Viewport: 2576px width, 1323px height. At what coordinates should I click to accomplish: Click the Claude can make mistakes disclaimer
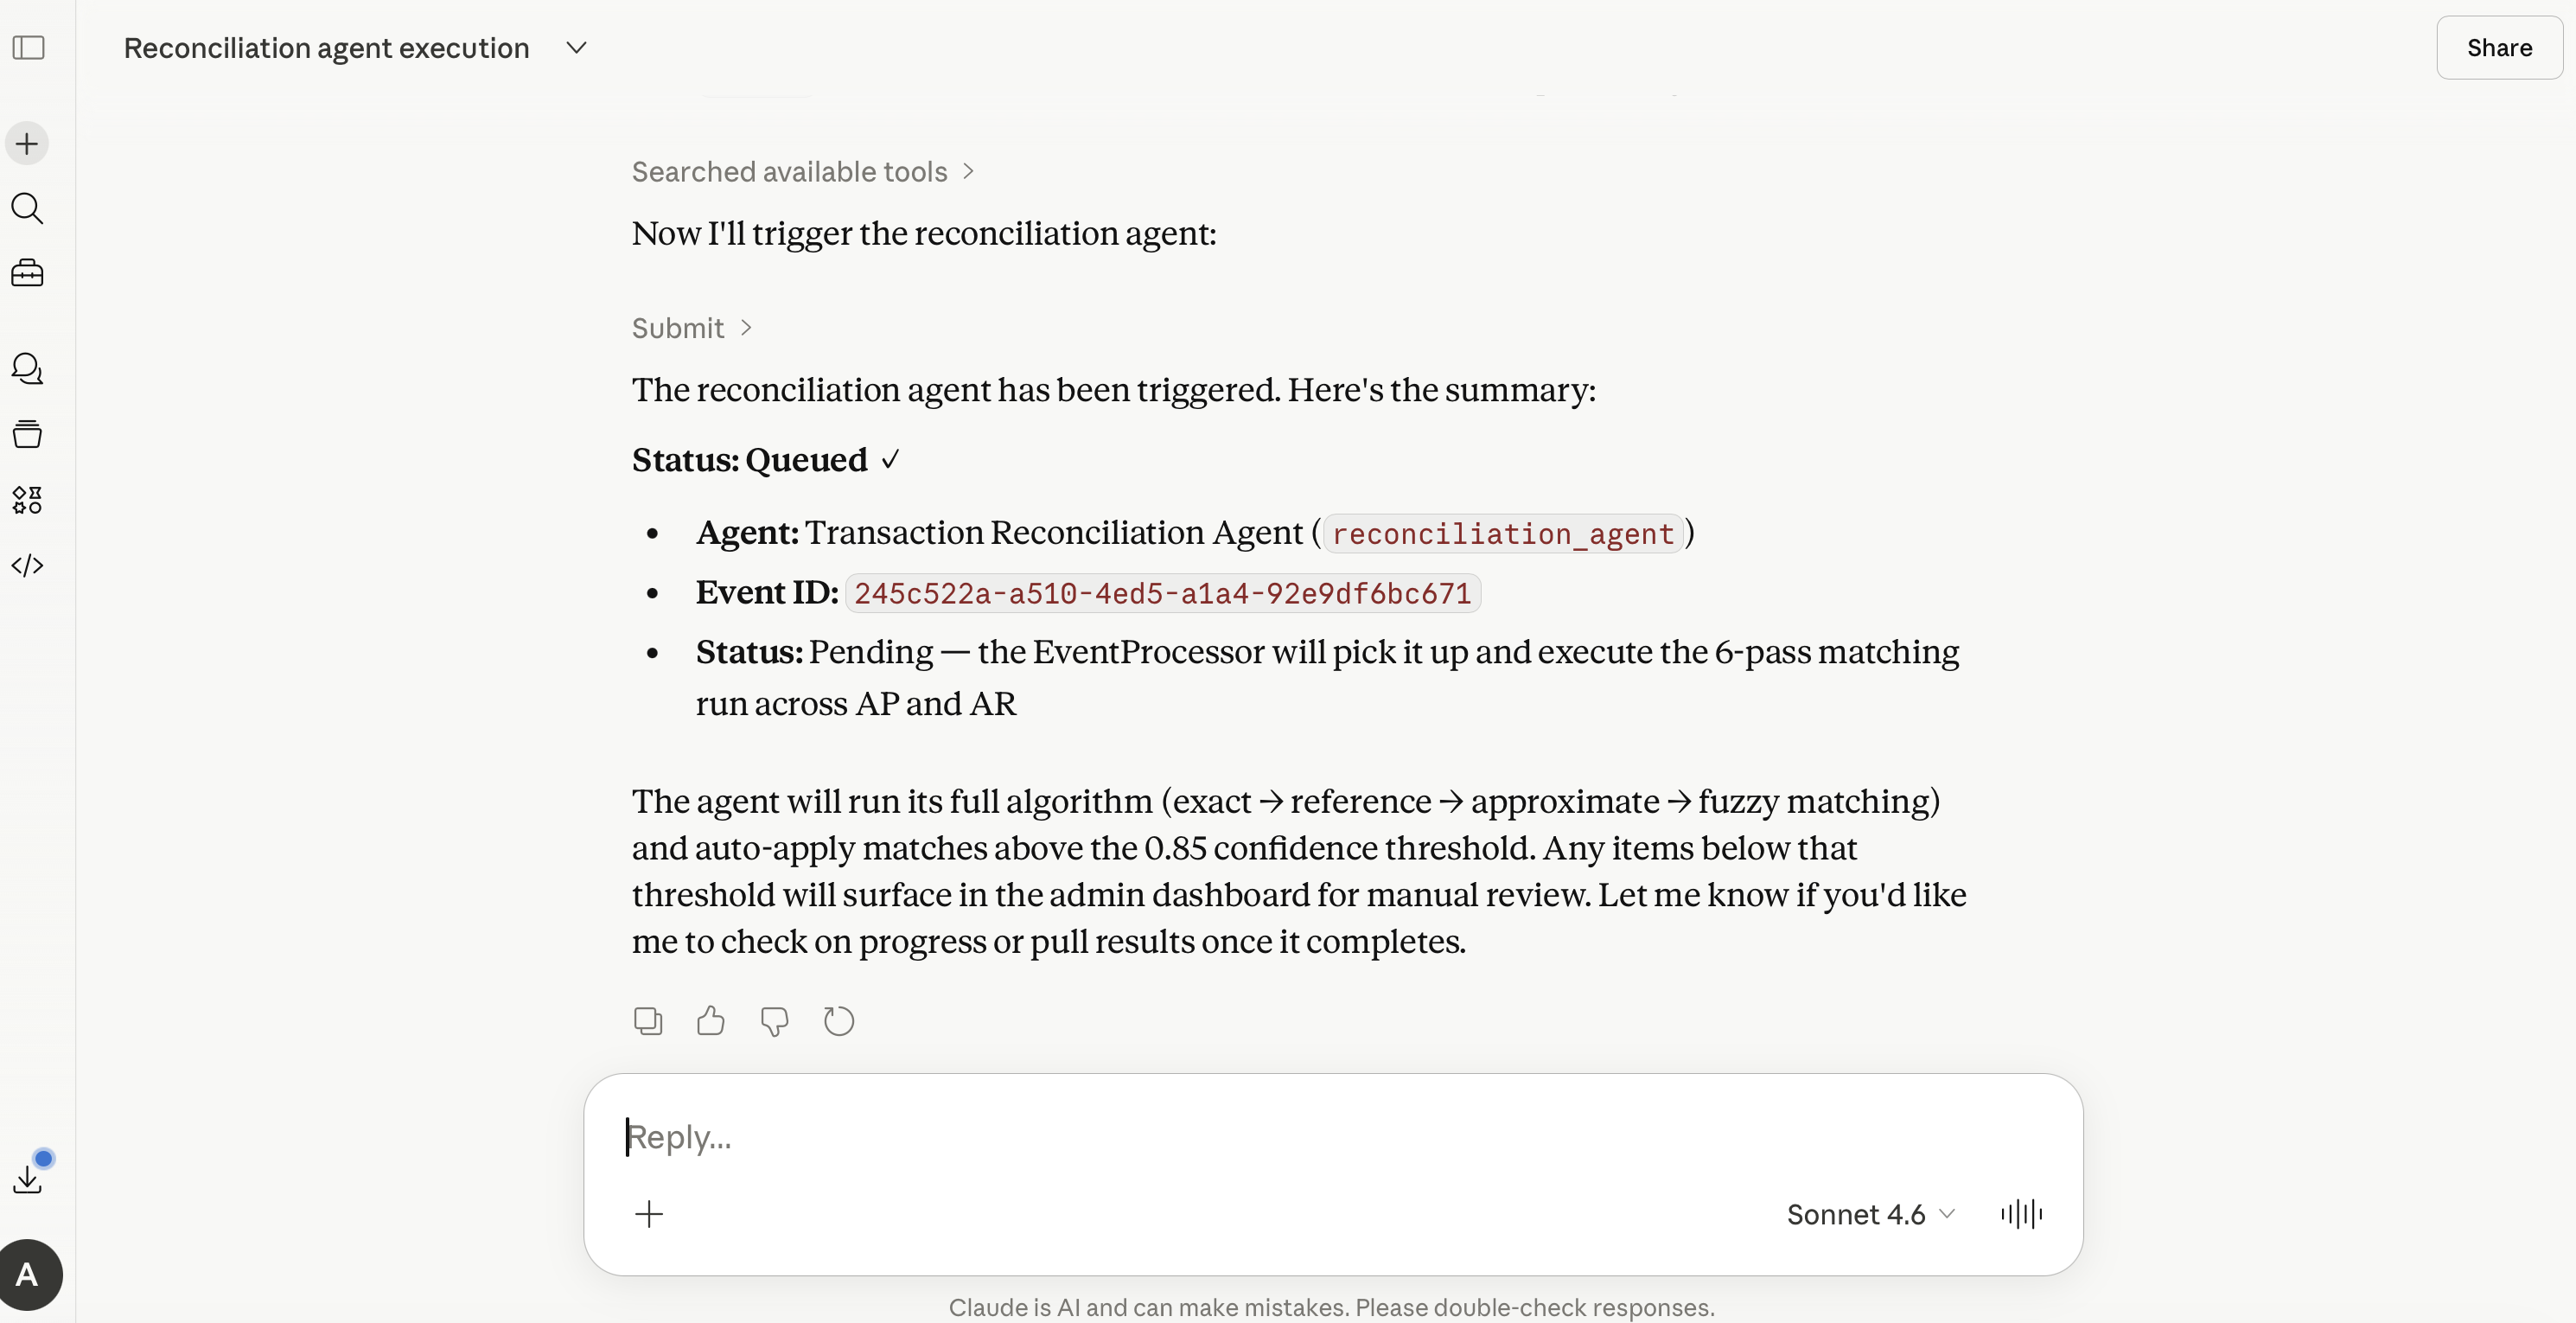(1332, 1307)
